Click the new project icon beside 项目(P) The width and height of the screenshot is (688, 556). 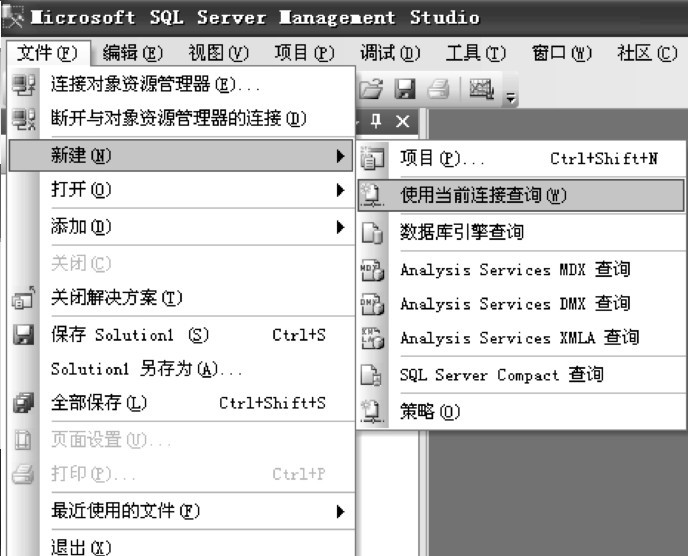click(x=372, y=158)
